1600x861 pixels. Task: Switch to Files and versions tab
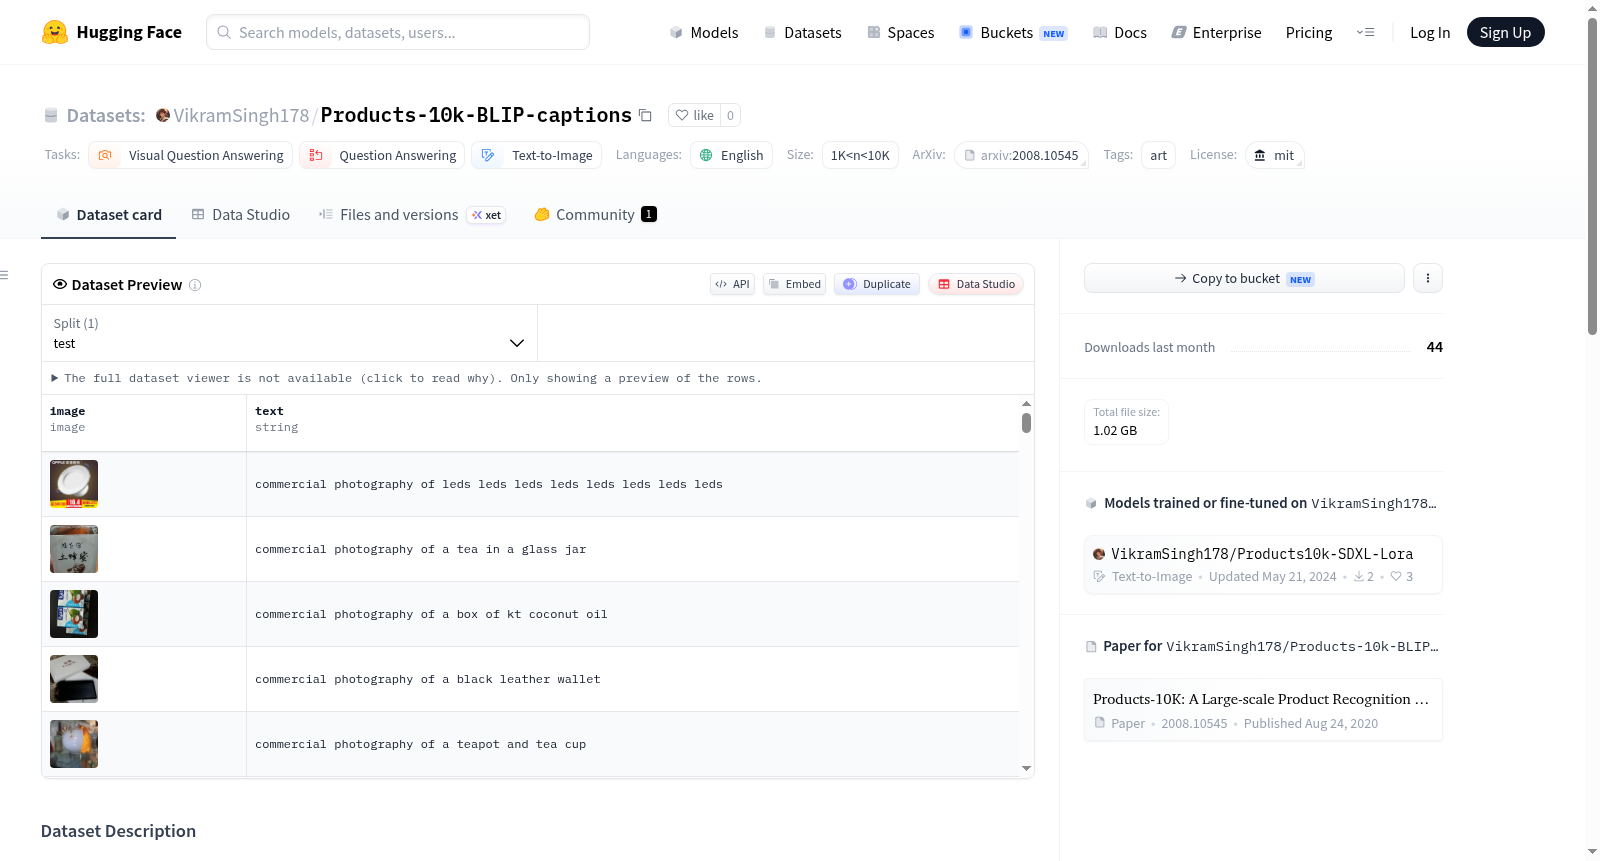coord(412,214)
